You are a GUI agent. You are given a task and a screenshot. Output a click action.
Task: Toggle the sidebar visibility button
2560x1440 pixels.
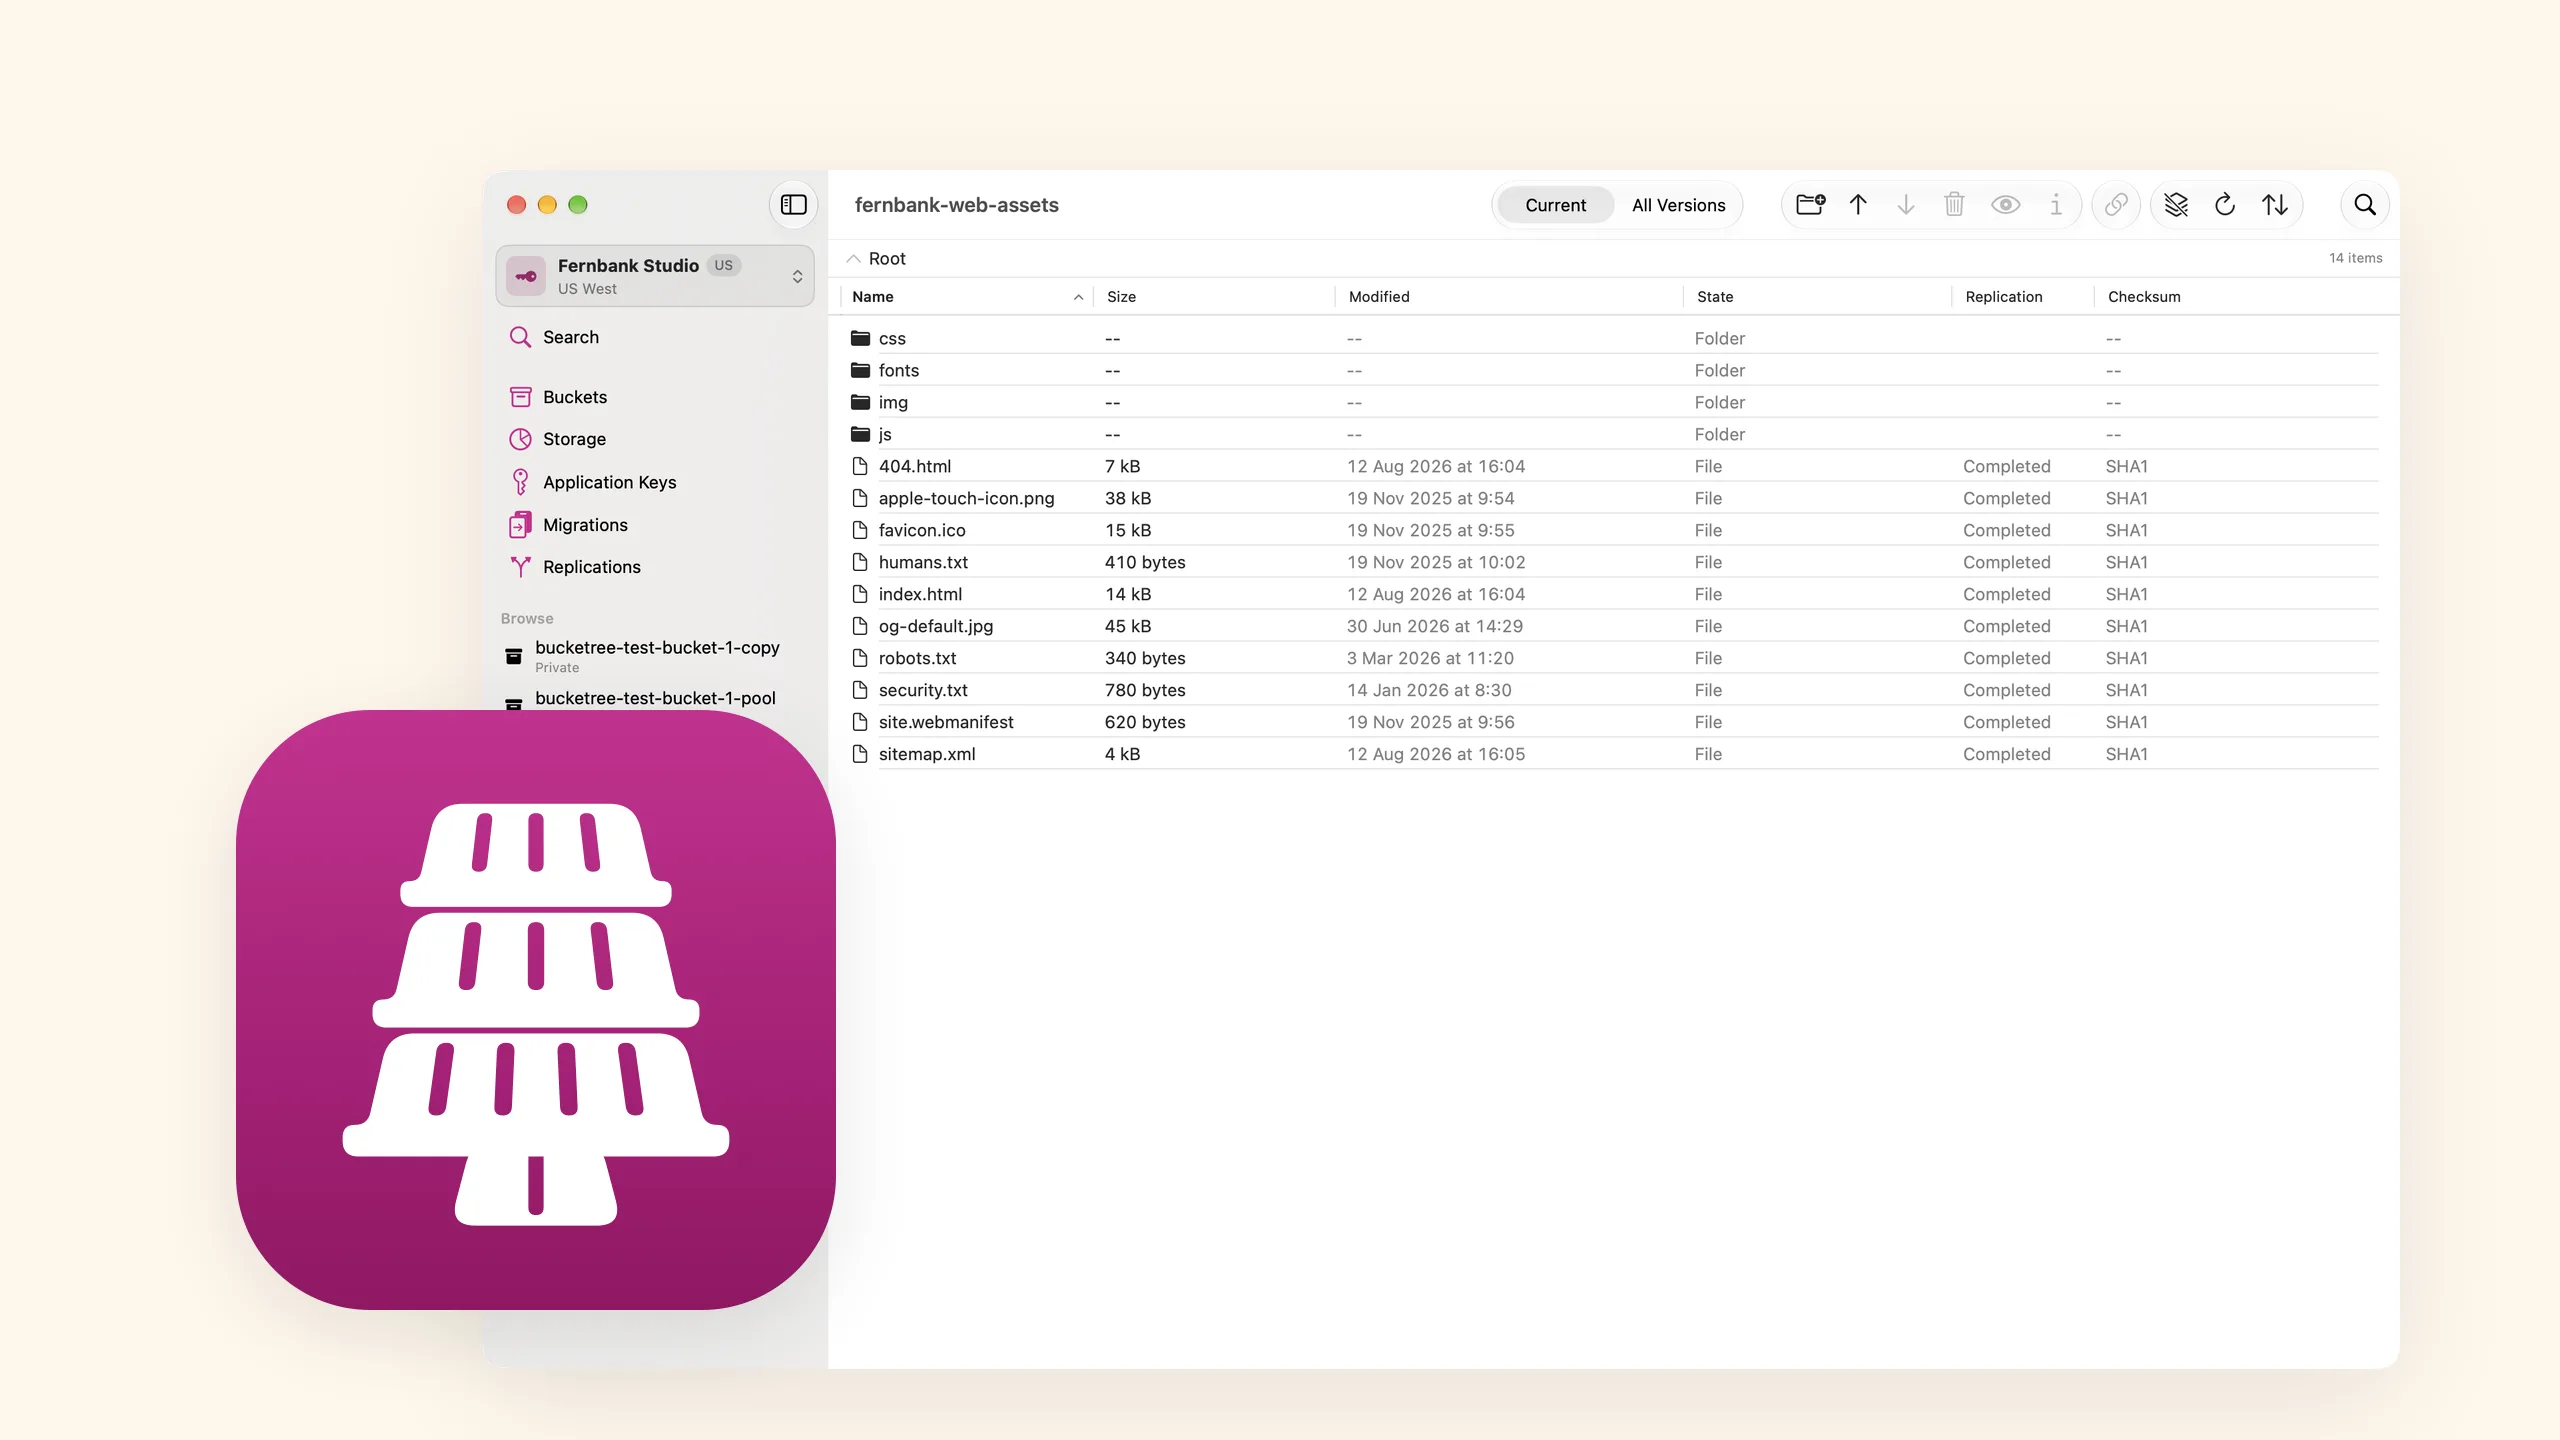[793, 205]
